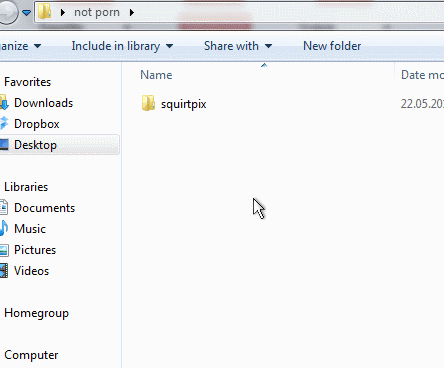Open the squirtpix folder icon
The width and height of the screenshot is (444, 368).
148,103
